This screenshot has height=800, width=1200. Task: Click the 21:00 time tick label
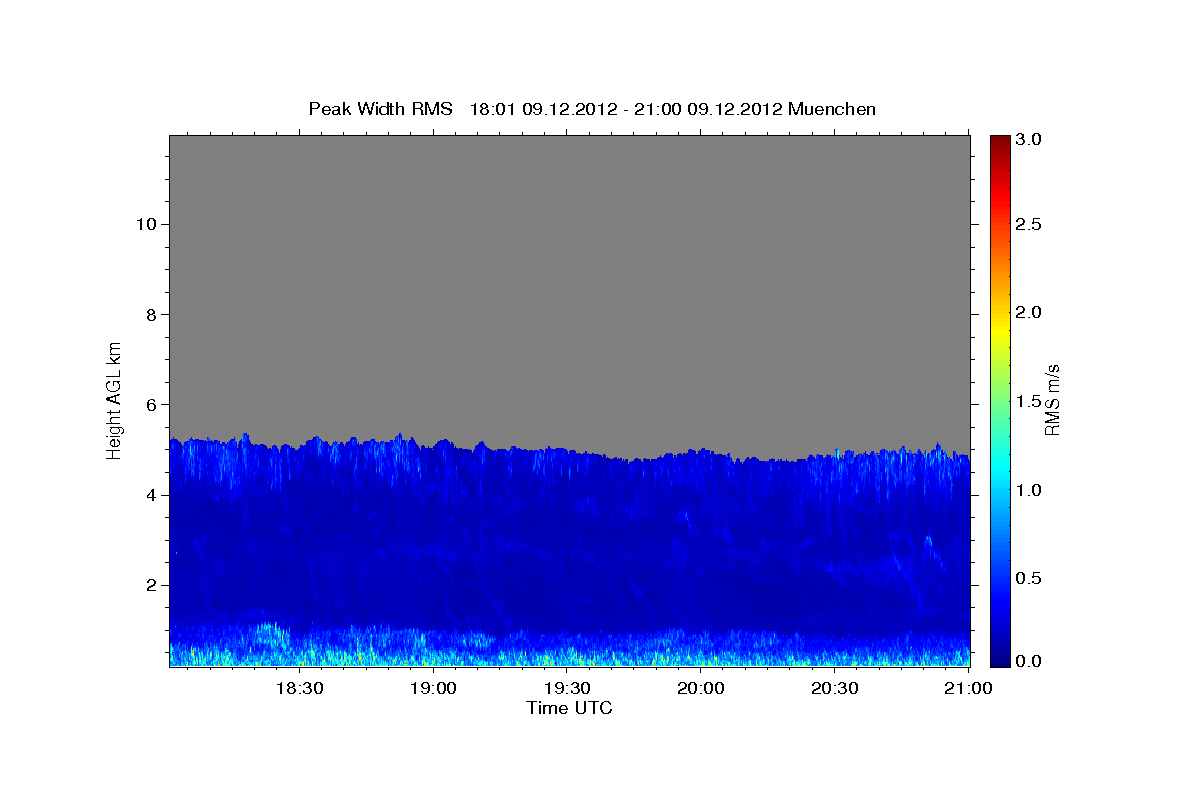pyautogui.click(x=969, y=688)
